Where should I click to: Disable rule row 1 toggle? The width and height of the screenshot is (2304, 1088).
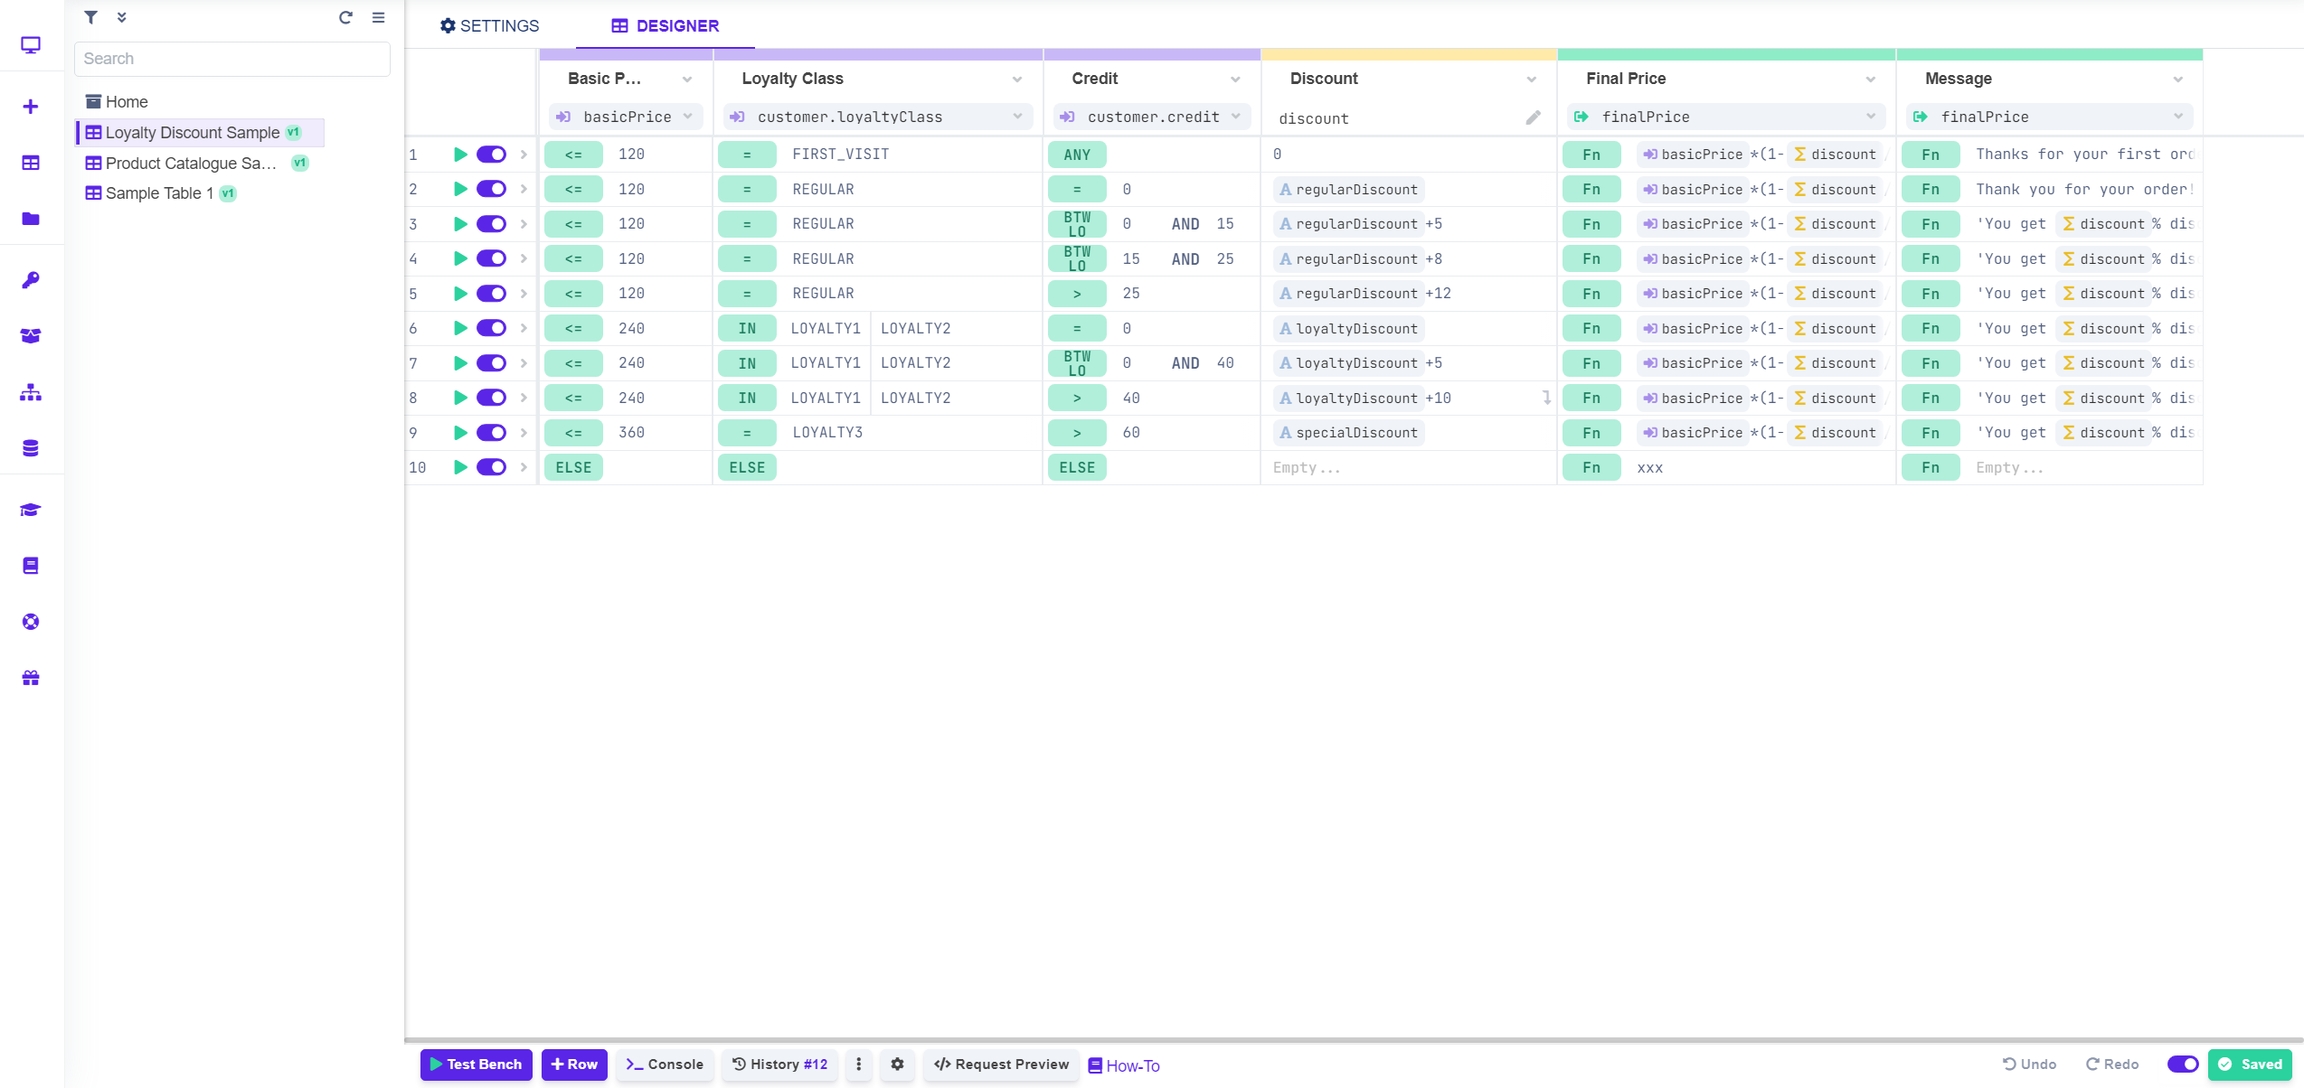pos(491,154)
